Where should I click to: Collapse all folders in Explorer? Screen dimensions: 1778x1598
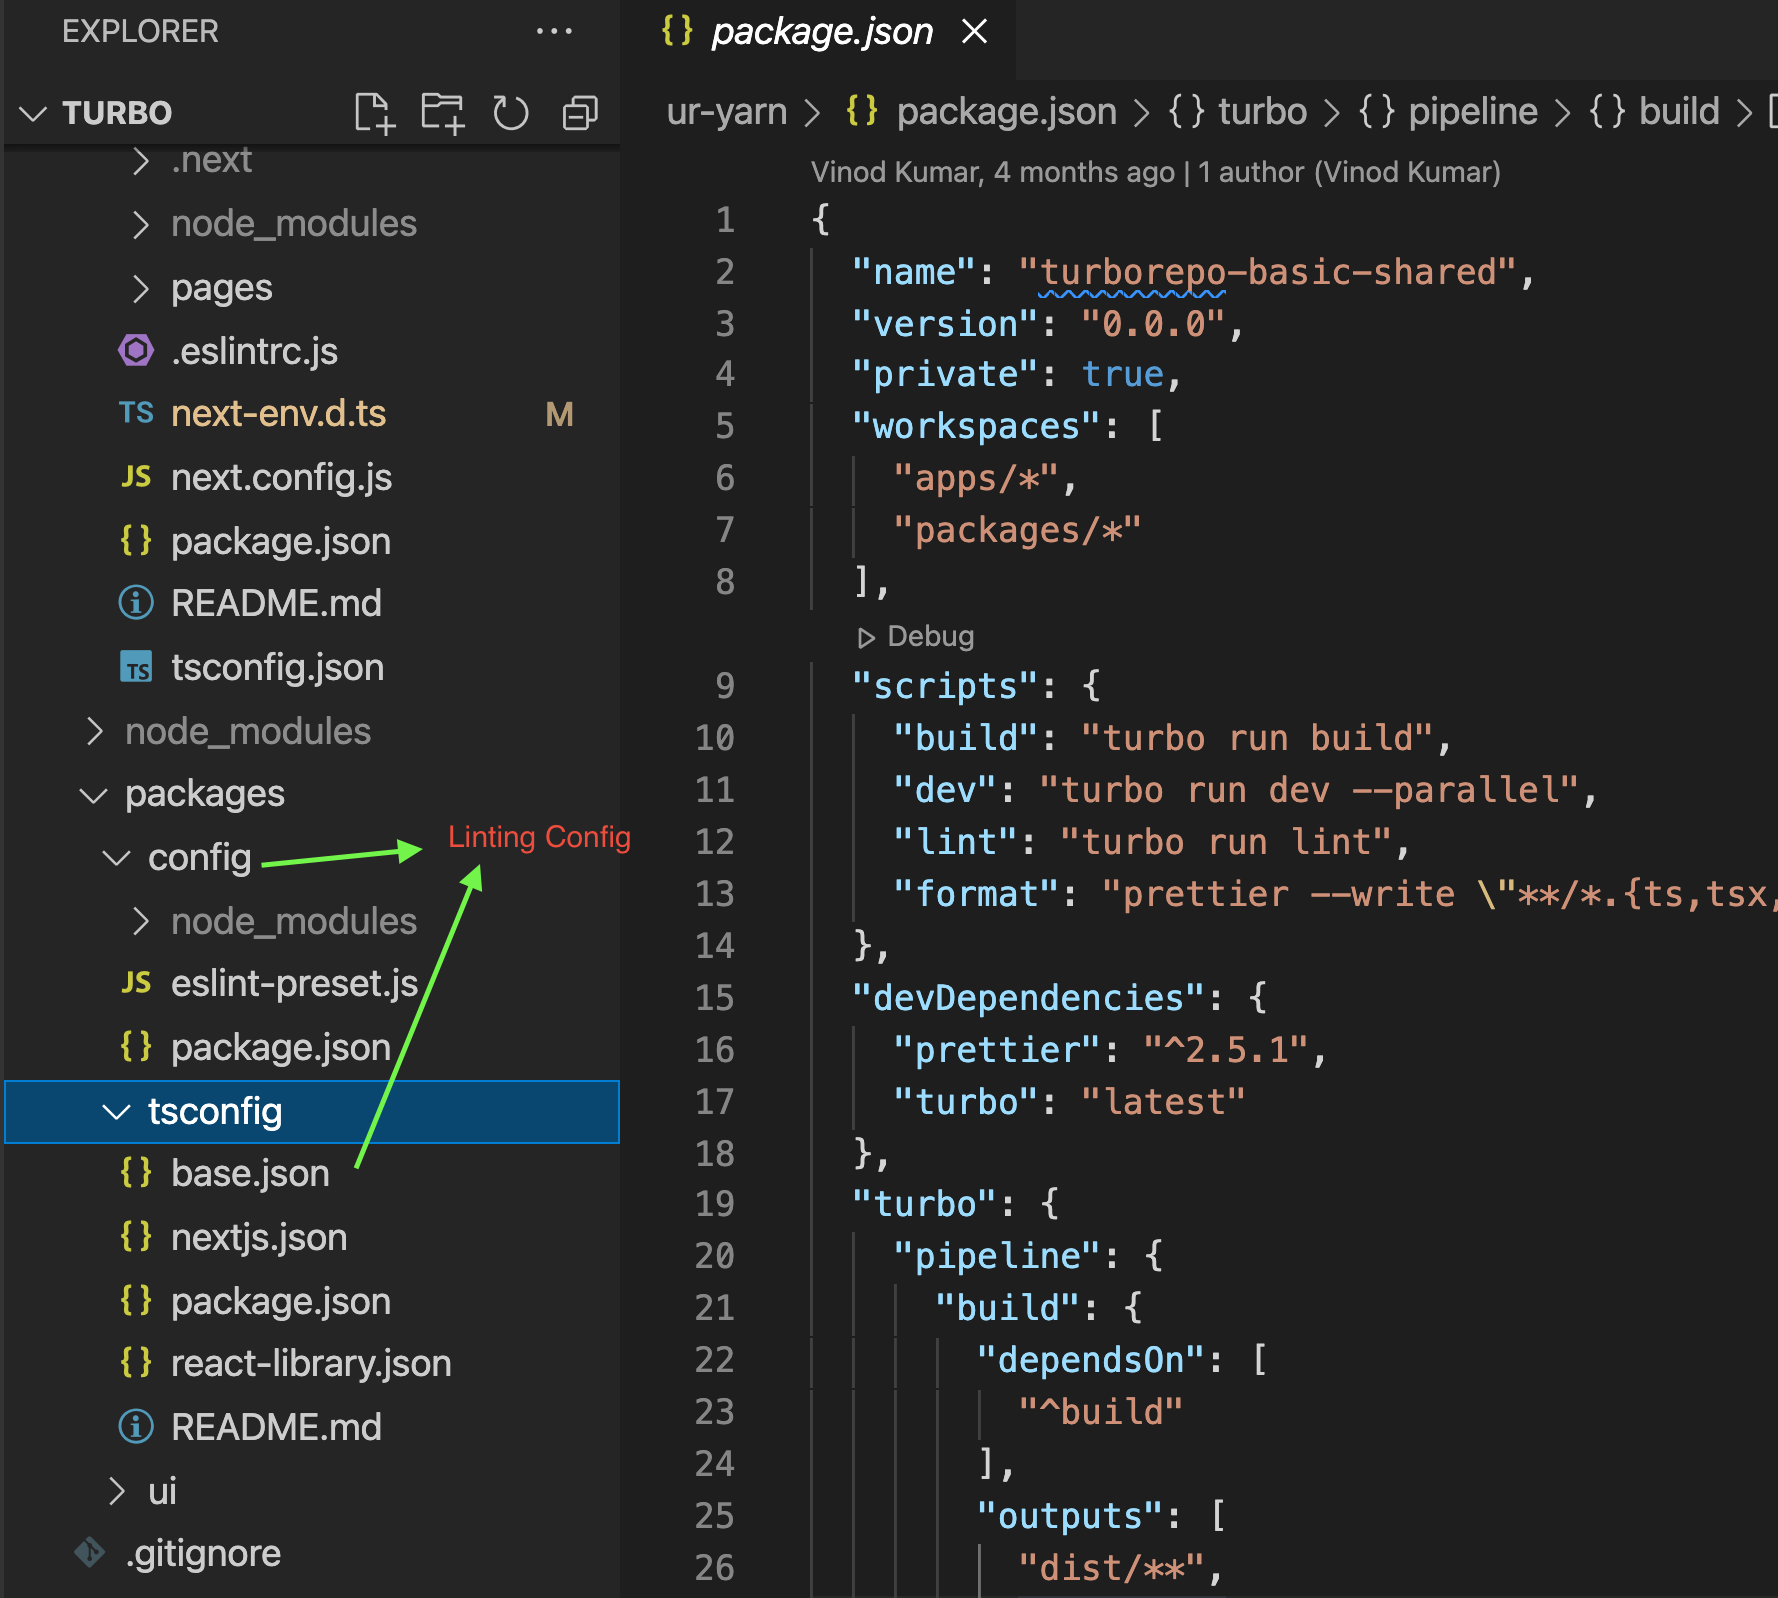pyautogui.click(x=580, y=112)
